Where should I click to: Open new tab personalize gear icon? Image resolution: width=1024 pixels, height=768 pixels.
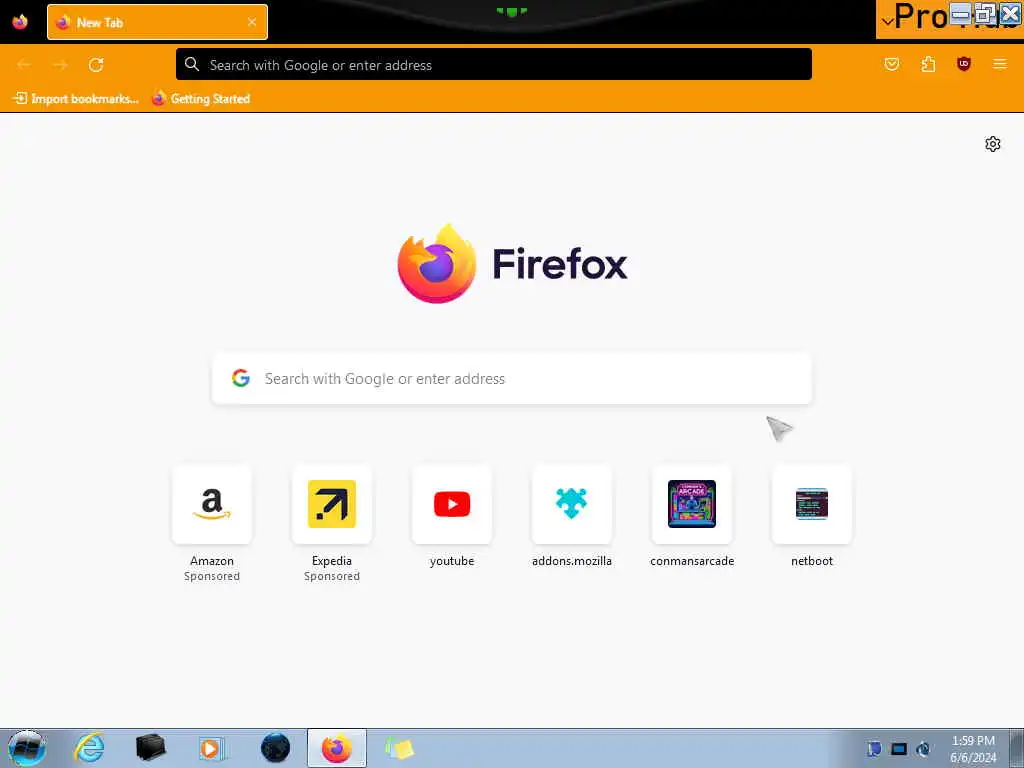point(993,144)
